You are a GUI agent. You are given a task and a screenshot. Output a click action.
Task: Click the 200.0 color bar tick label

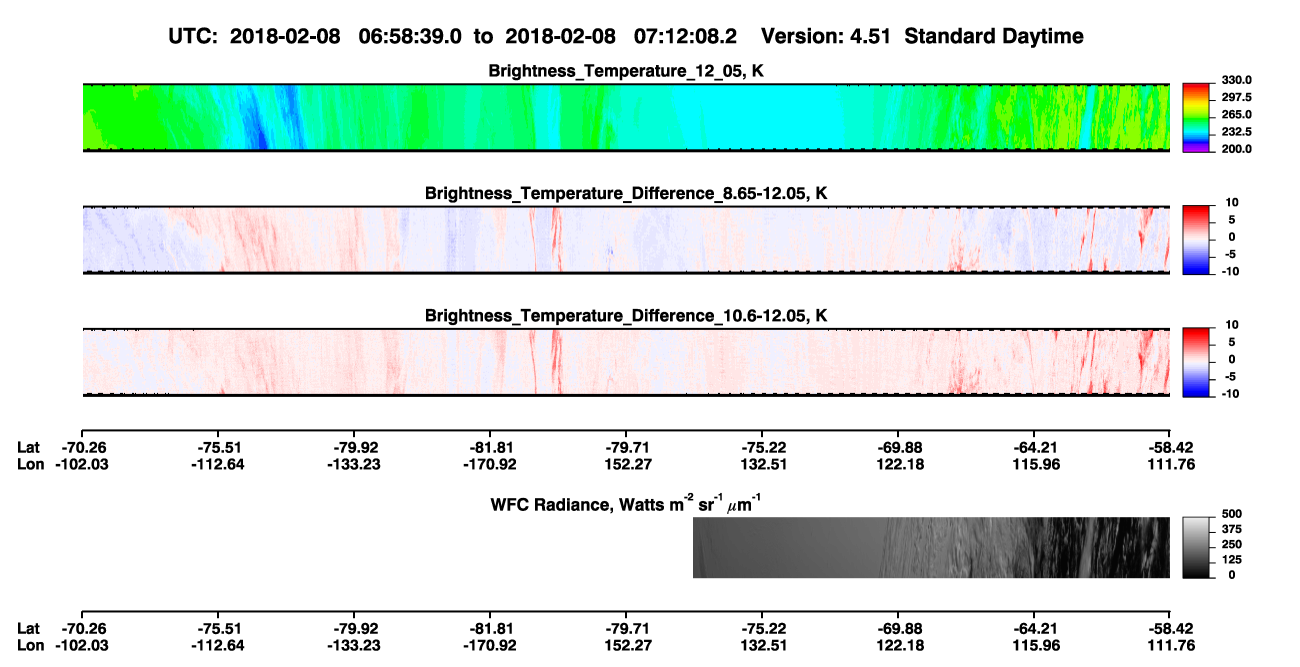click(x=1235, y=149)
